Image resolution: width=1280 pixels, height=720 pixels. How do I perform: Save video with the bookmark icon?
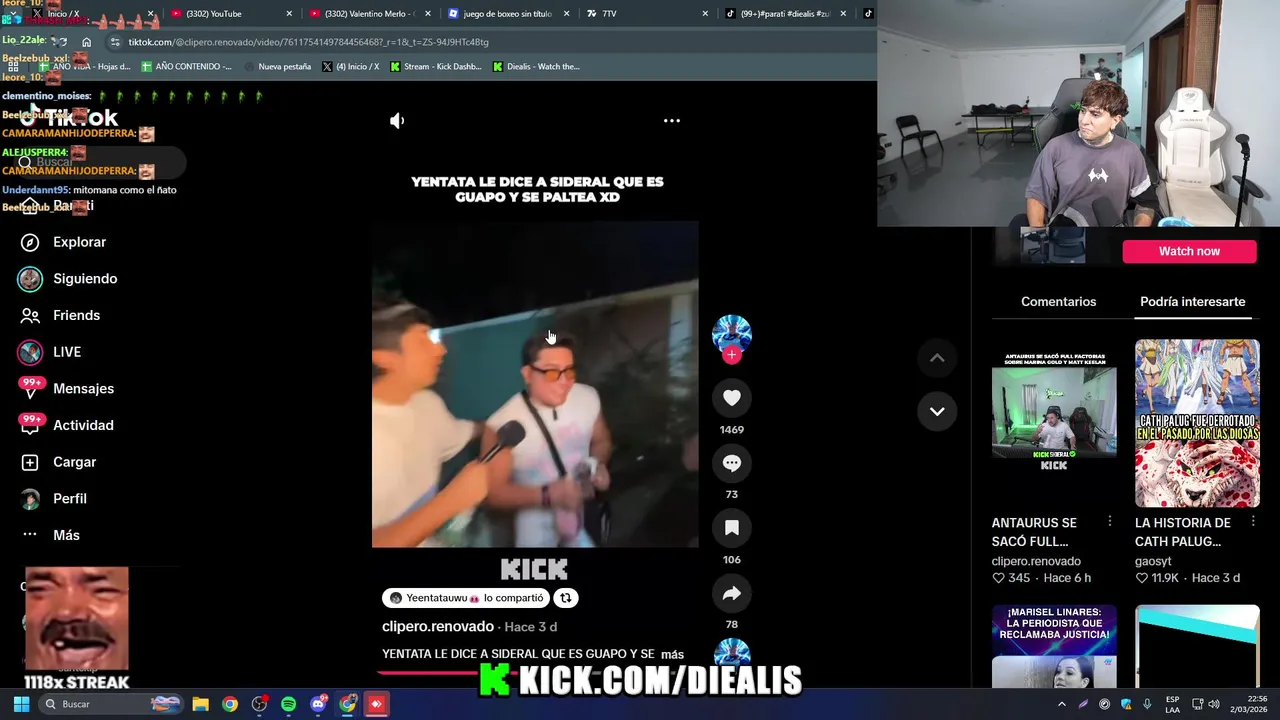732,528
